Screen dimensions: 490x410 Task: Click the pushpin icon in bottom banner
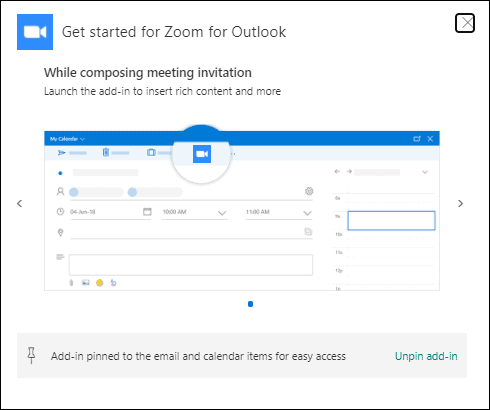31,355
